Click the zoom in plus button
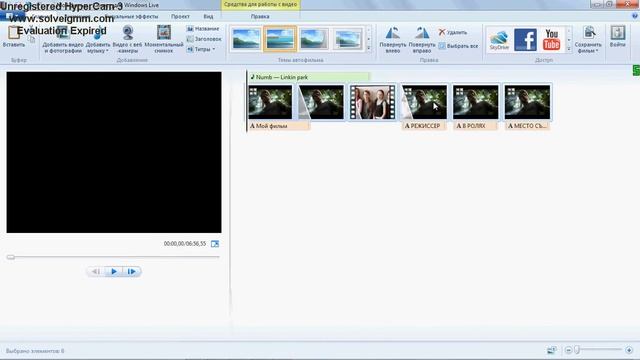 (629, 350)
